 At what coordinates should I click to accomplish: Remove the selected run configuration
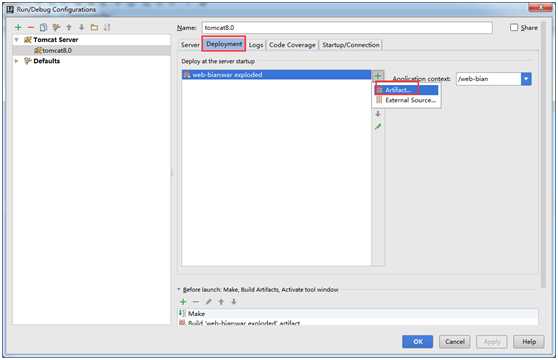pos(31,27)
